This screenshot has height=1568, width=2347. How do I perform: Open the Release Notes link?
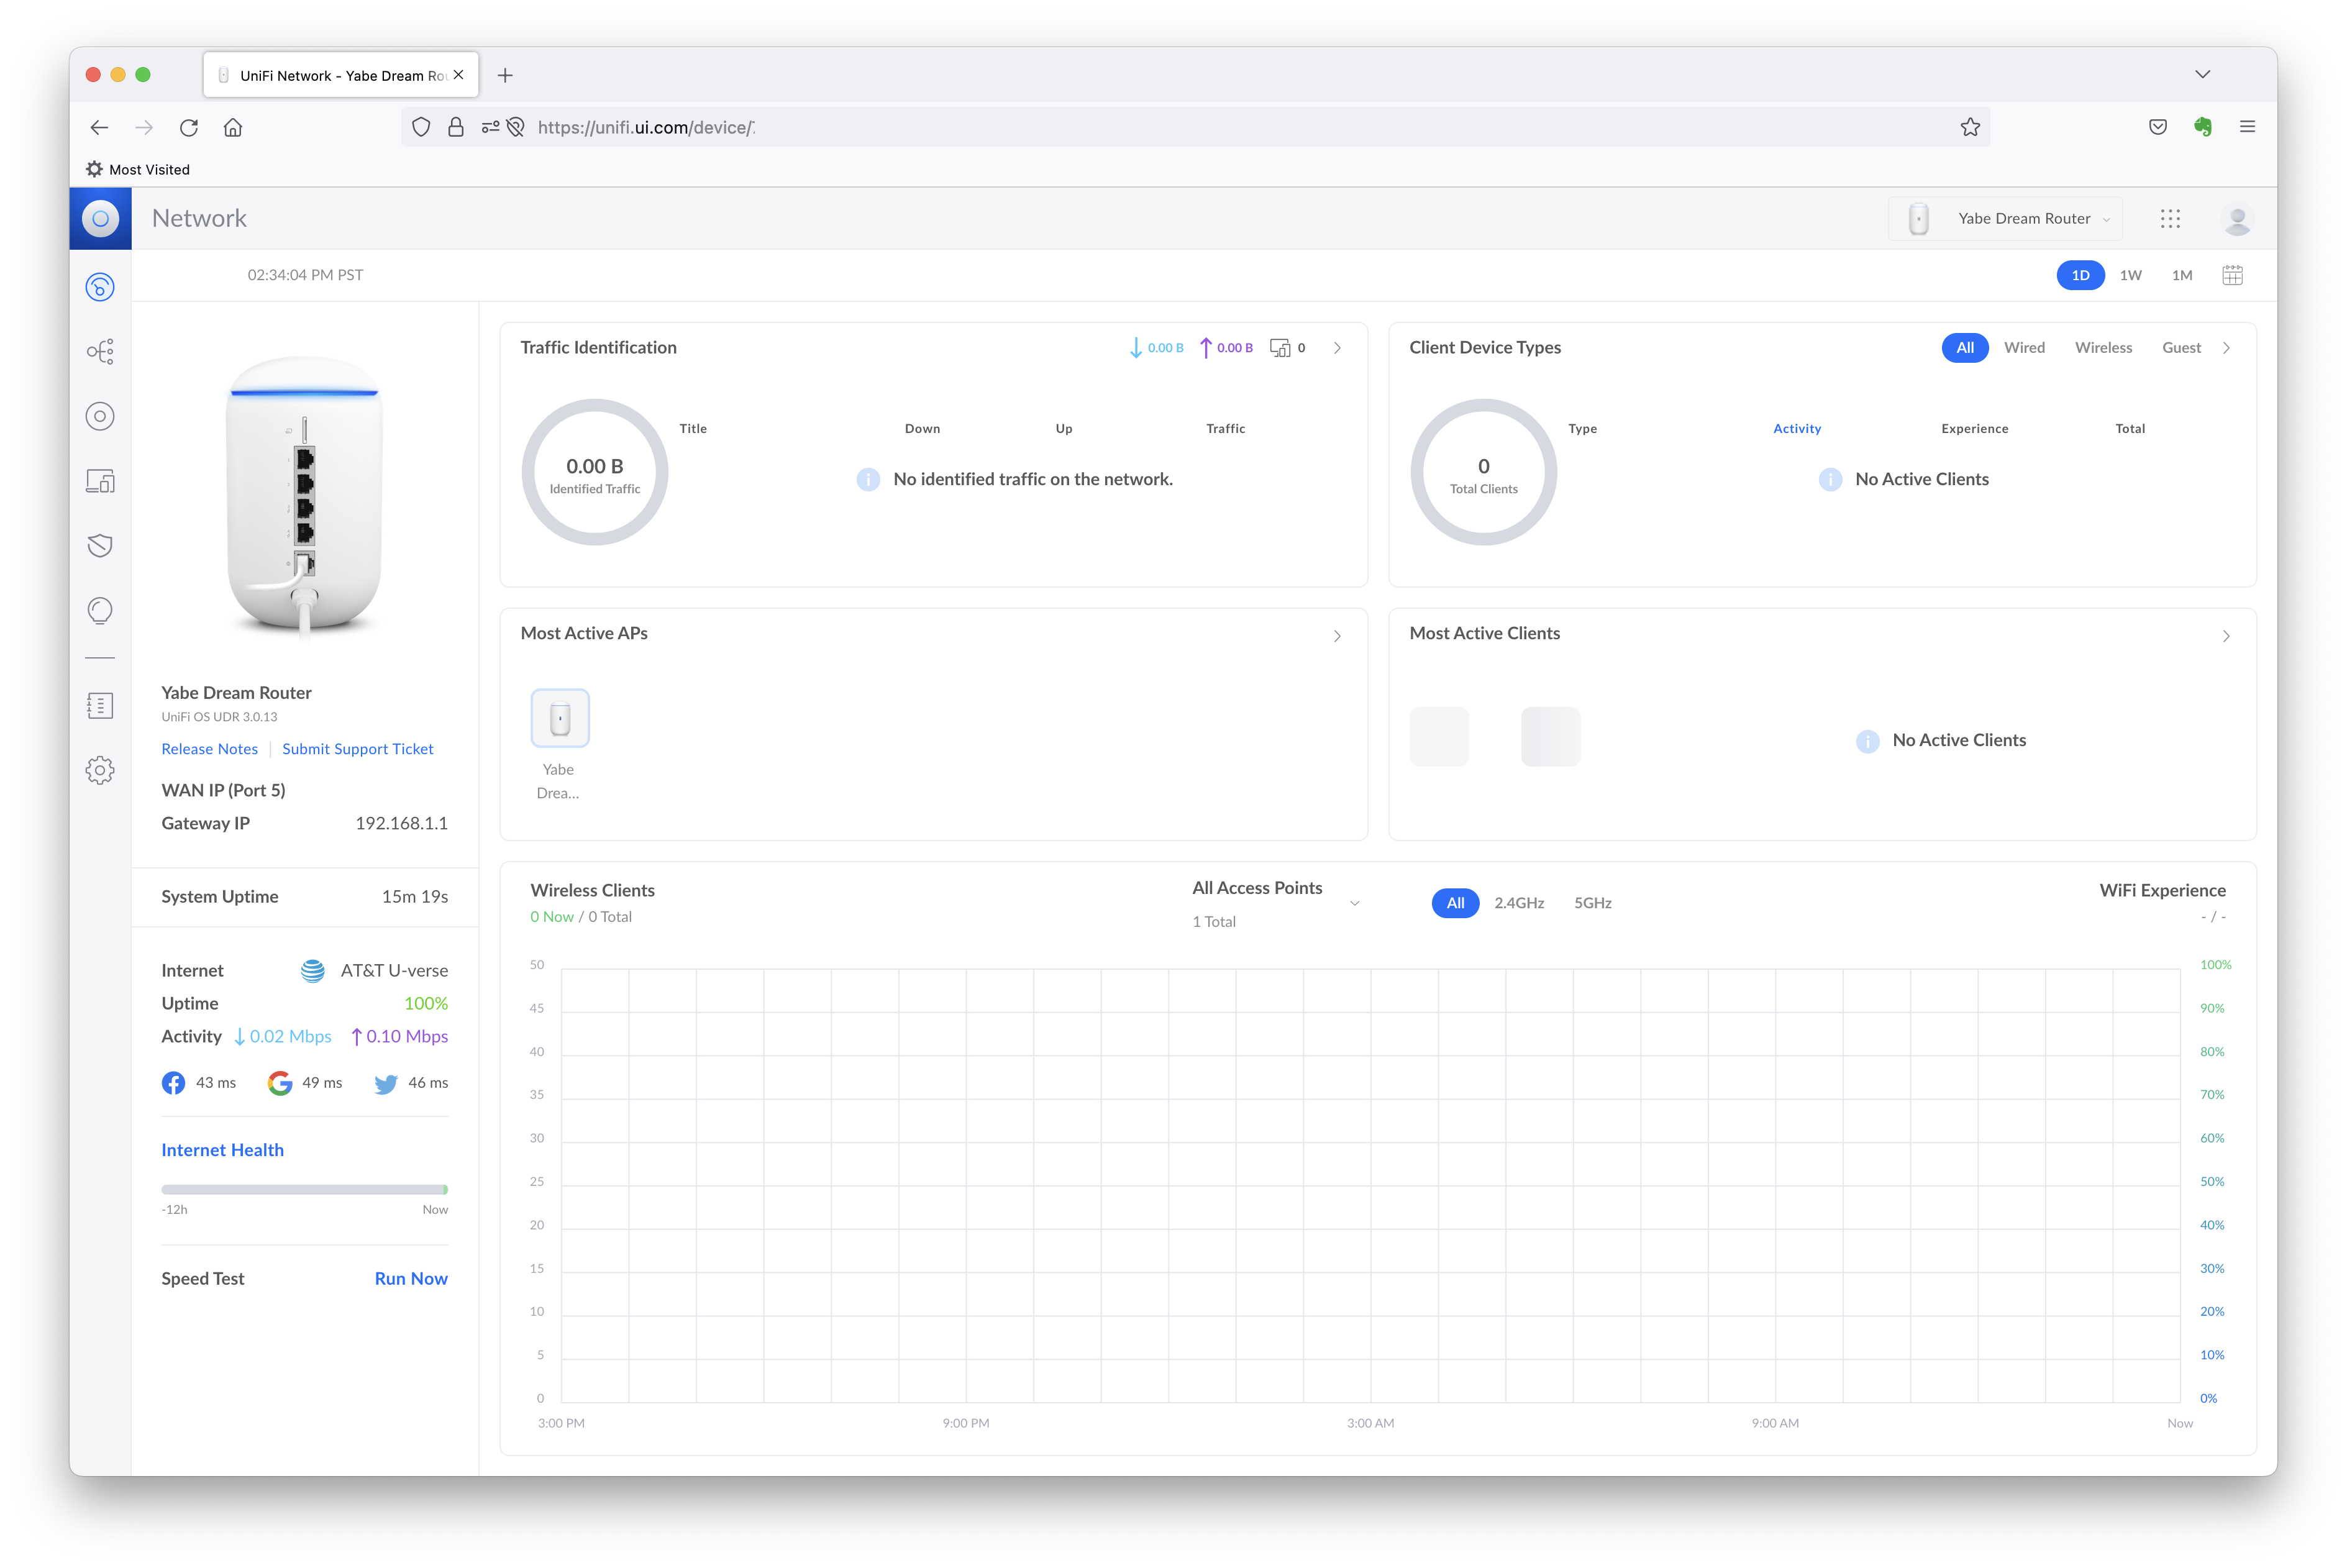[209, 749]
